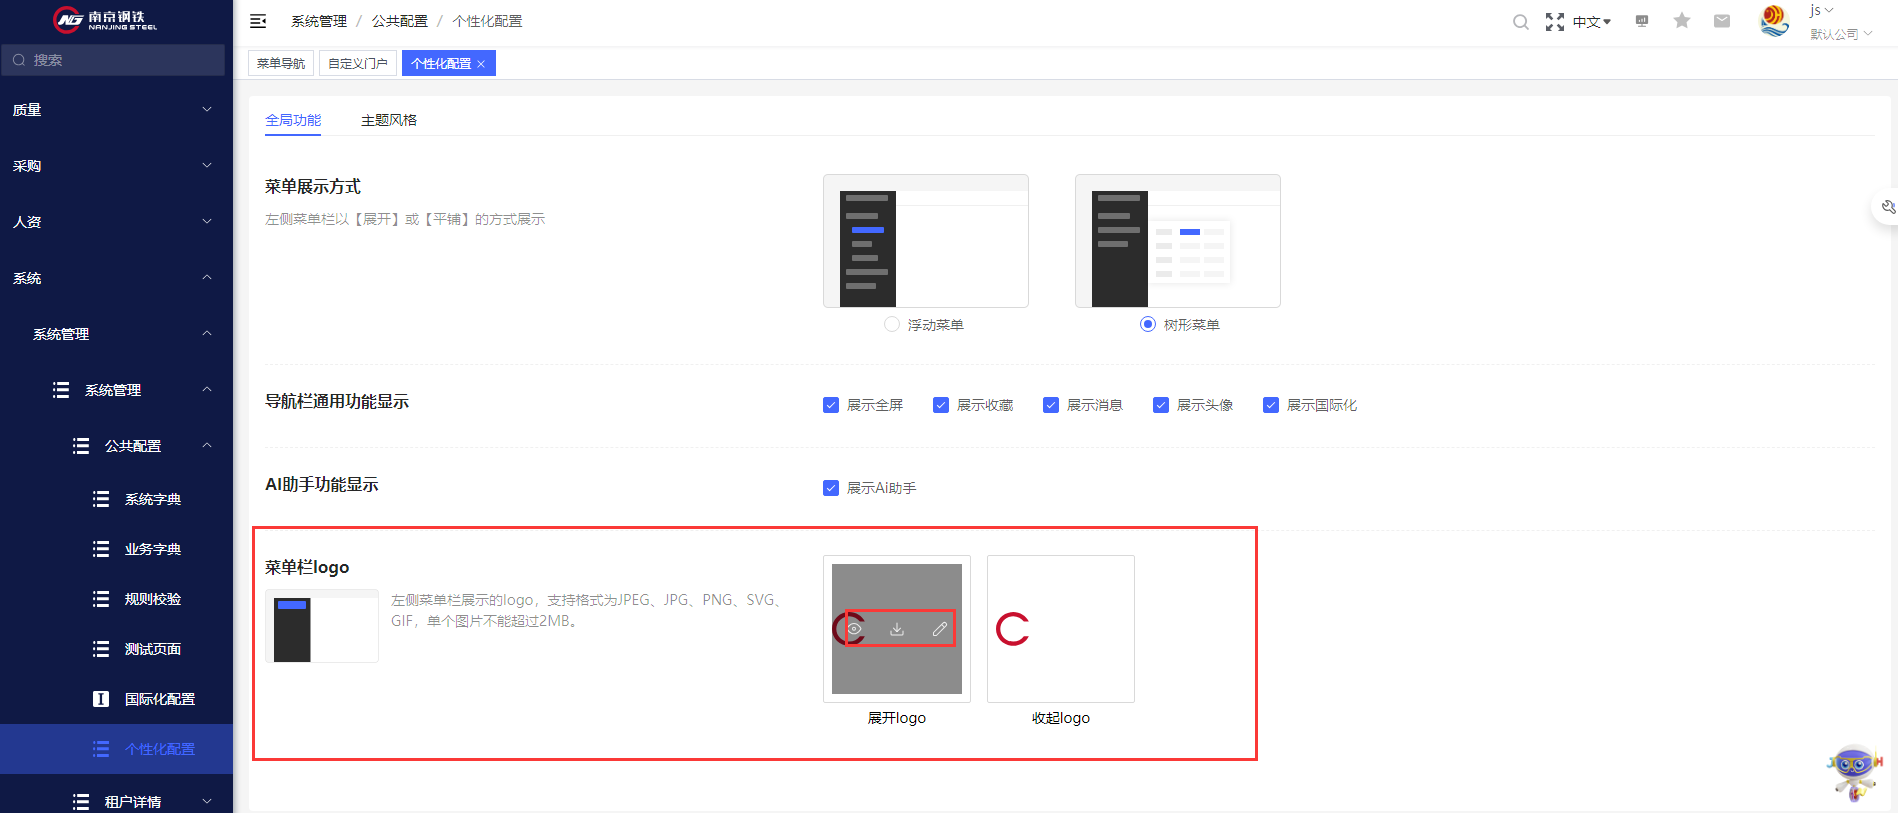Download the 展开logo image
The height and width of the screenshot is (813, 1898).
(x=897, y=629)
